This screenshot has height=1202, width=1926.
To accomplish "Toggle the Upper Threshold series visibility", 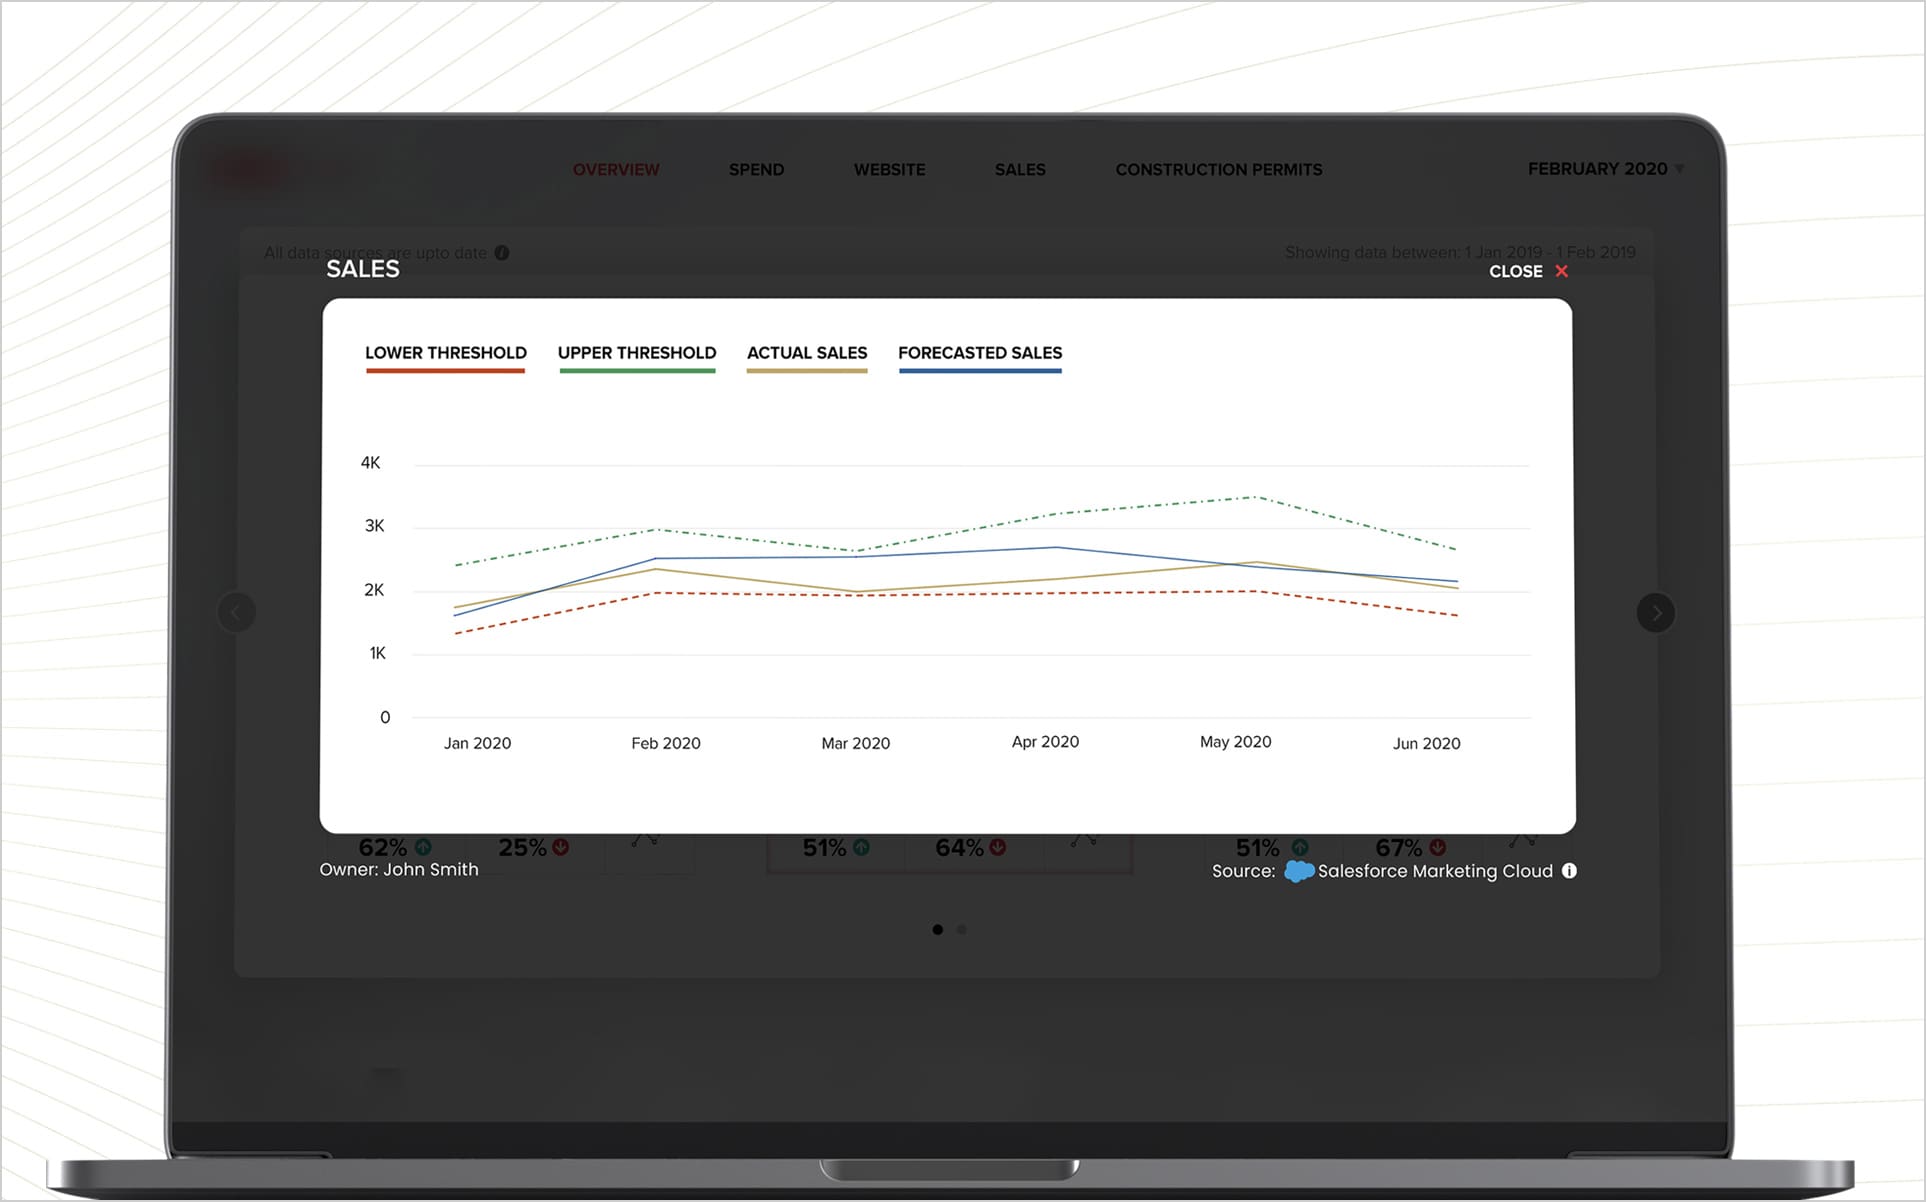I will 637,360.
